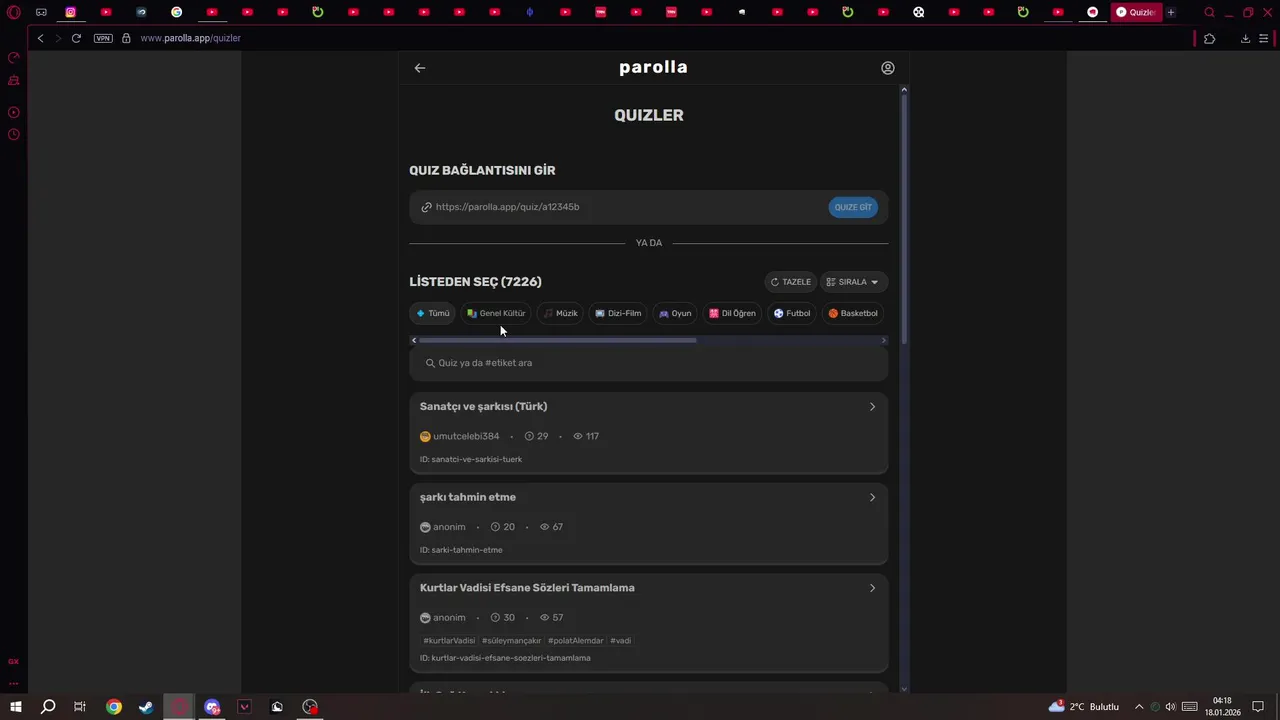Open GX Corner in the sidebar
This screenshot has height=720, width=1280.
(14, 661)
